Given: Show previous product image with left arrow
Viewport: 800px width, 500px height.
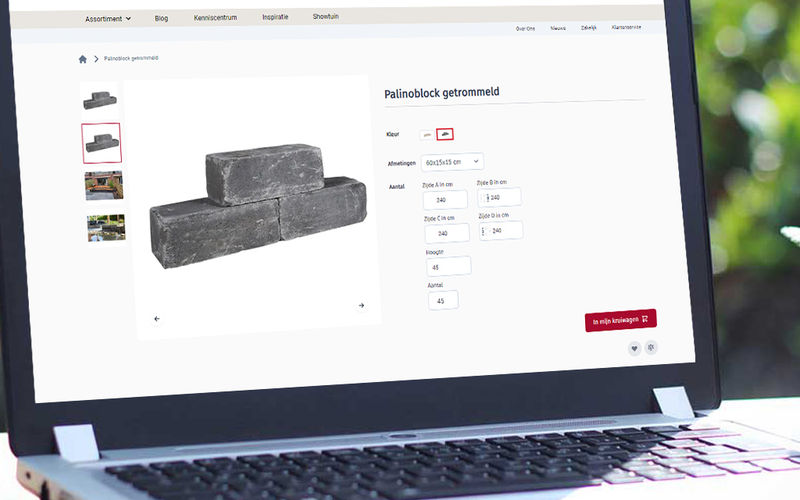Looking at the screenshot, I should click(x=157, y=319).
